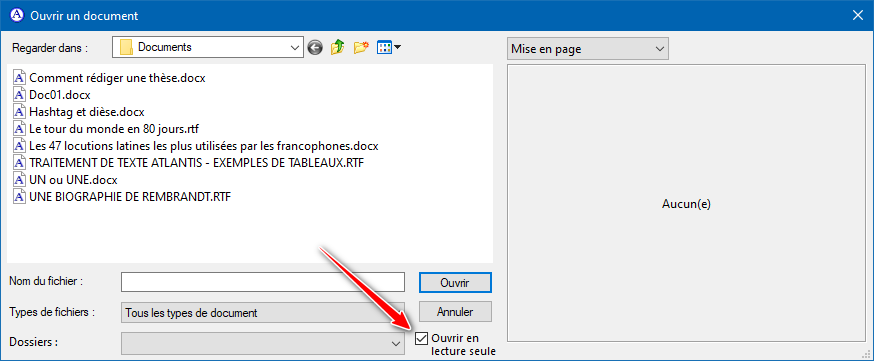Open the view menu icon
874x361 pixels.
(x=389, y=48)
